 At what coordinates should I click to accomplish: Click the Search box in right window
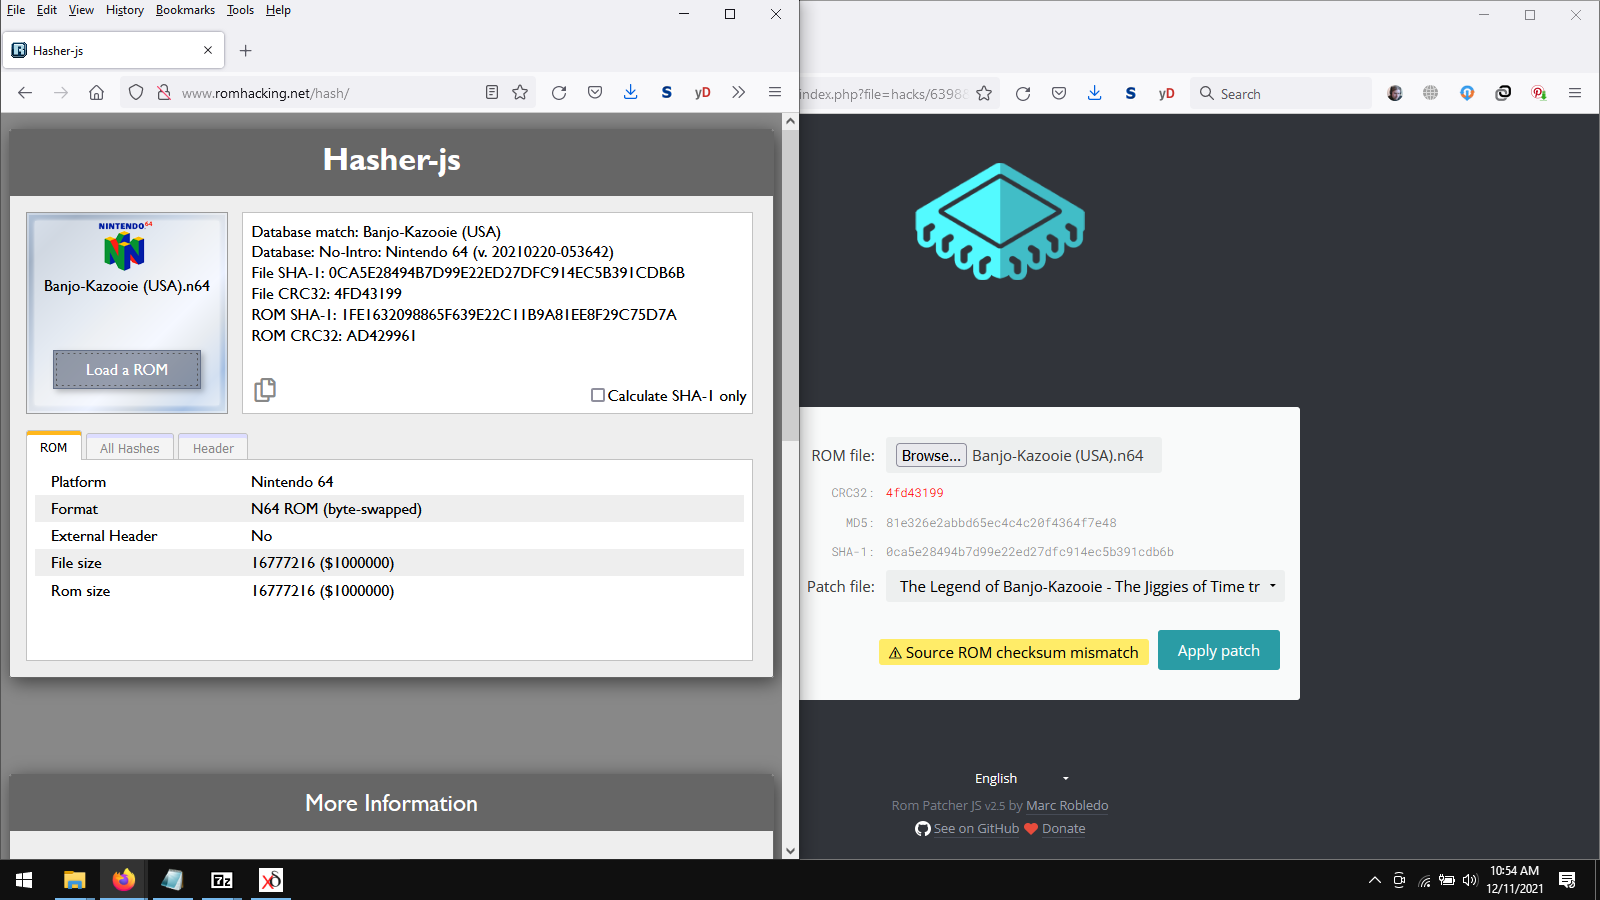pos(1281,93)
